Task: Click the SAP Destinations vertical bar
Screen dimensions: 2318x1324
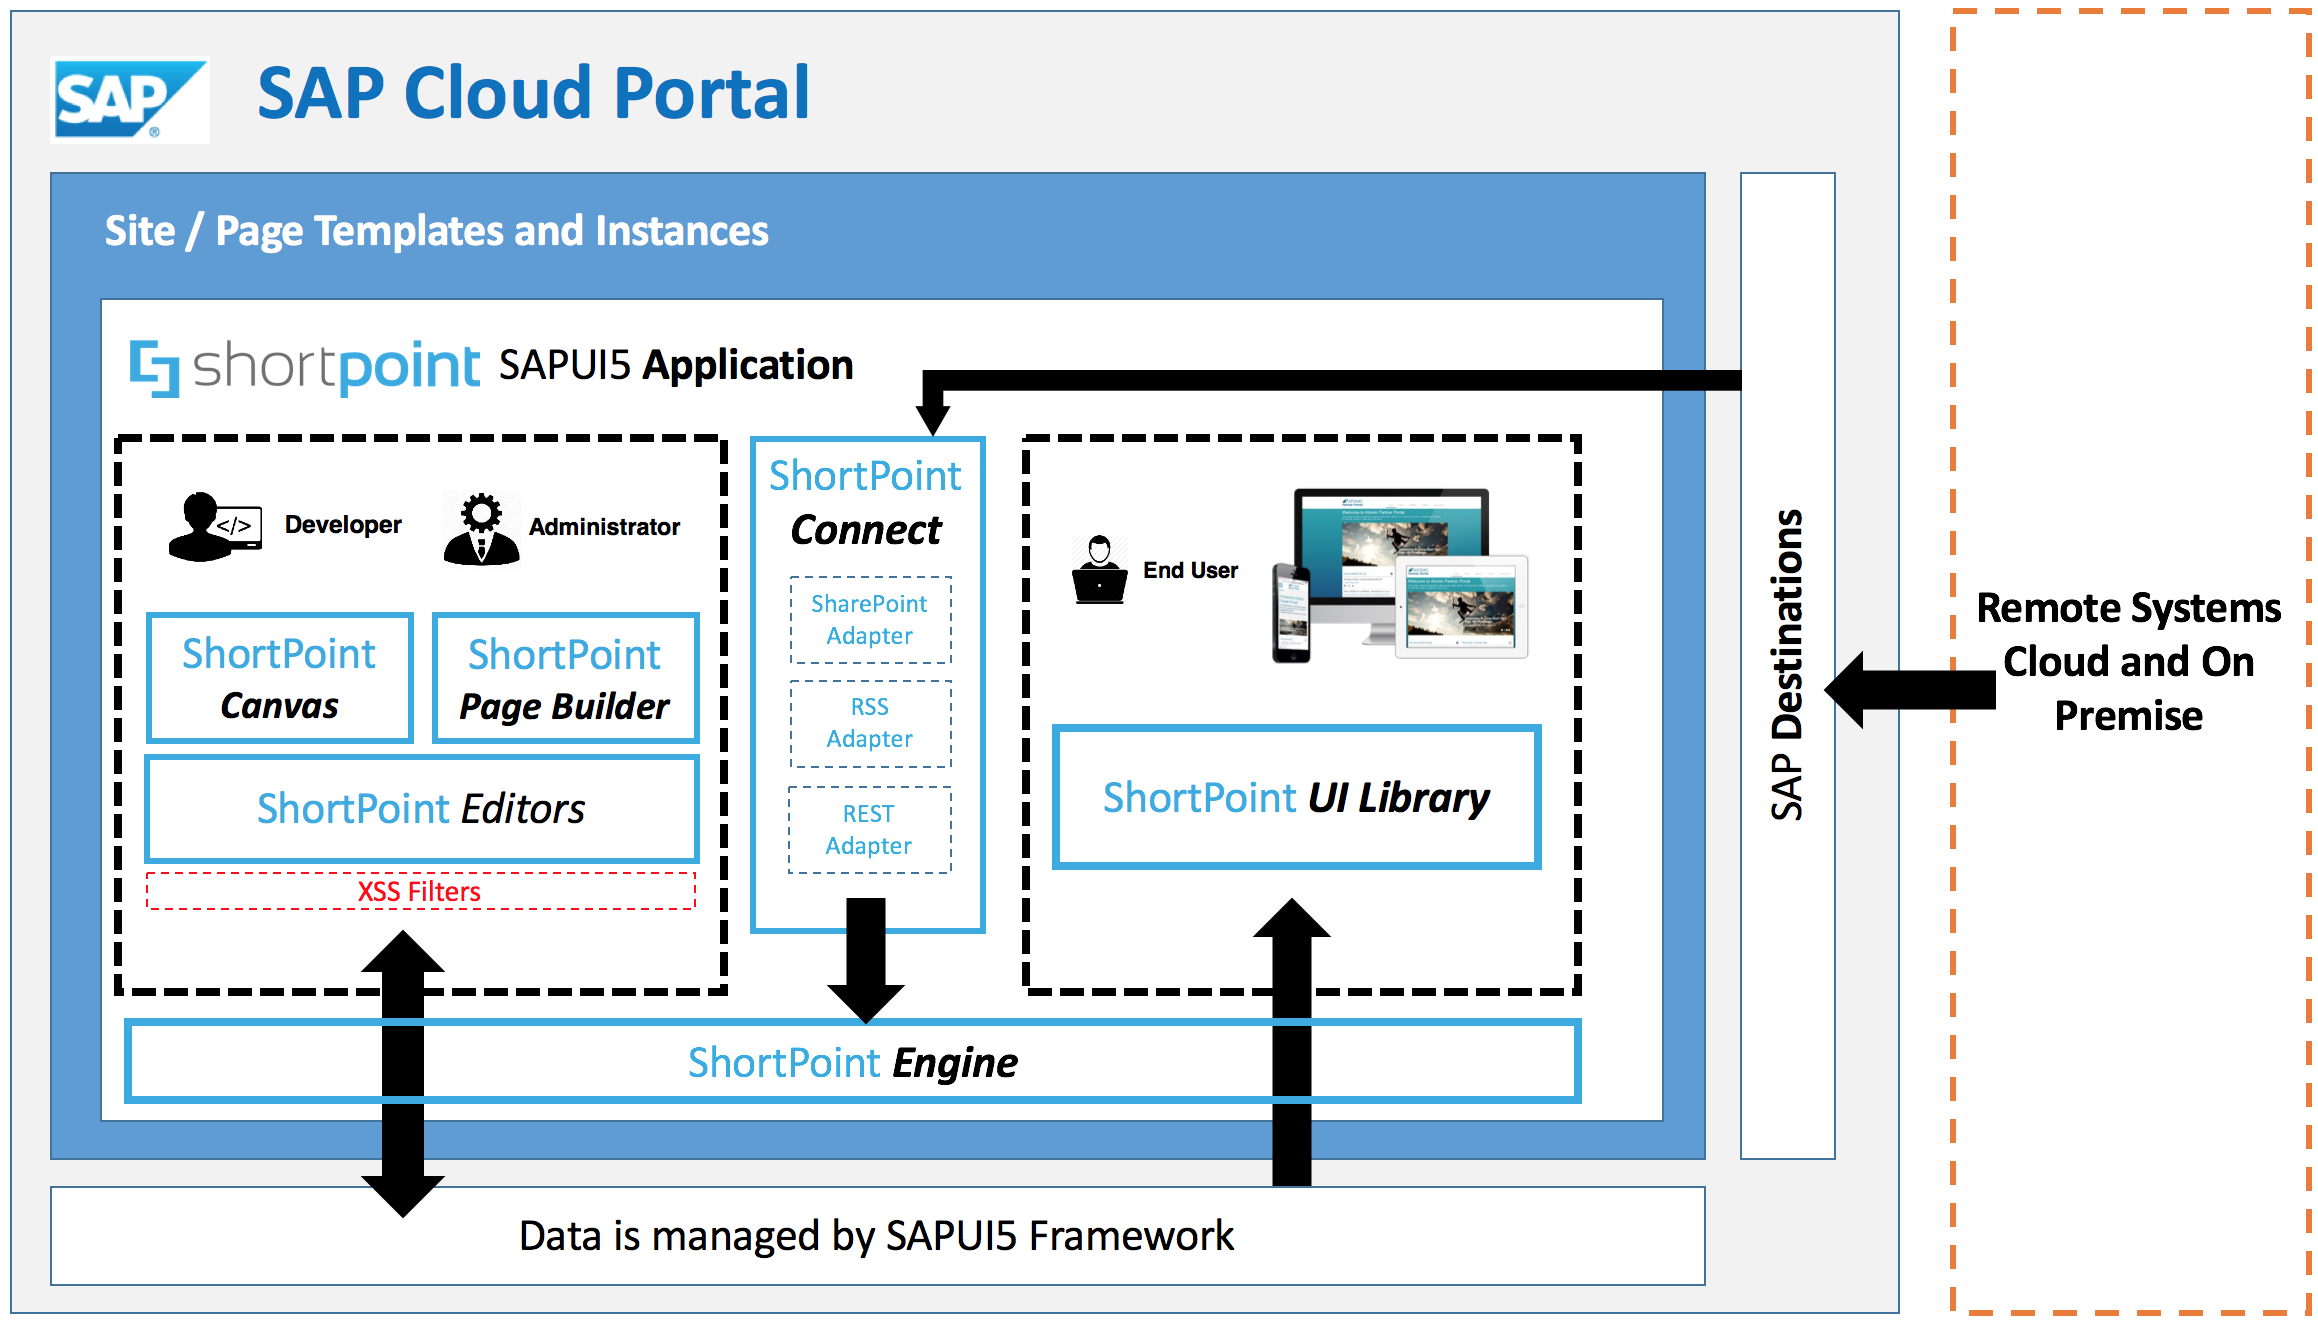Action: [1787, 665]
